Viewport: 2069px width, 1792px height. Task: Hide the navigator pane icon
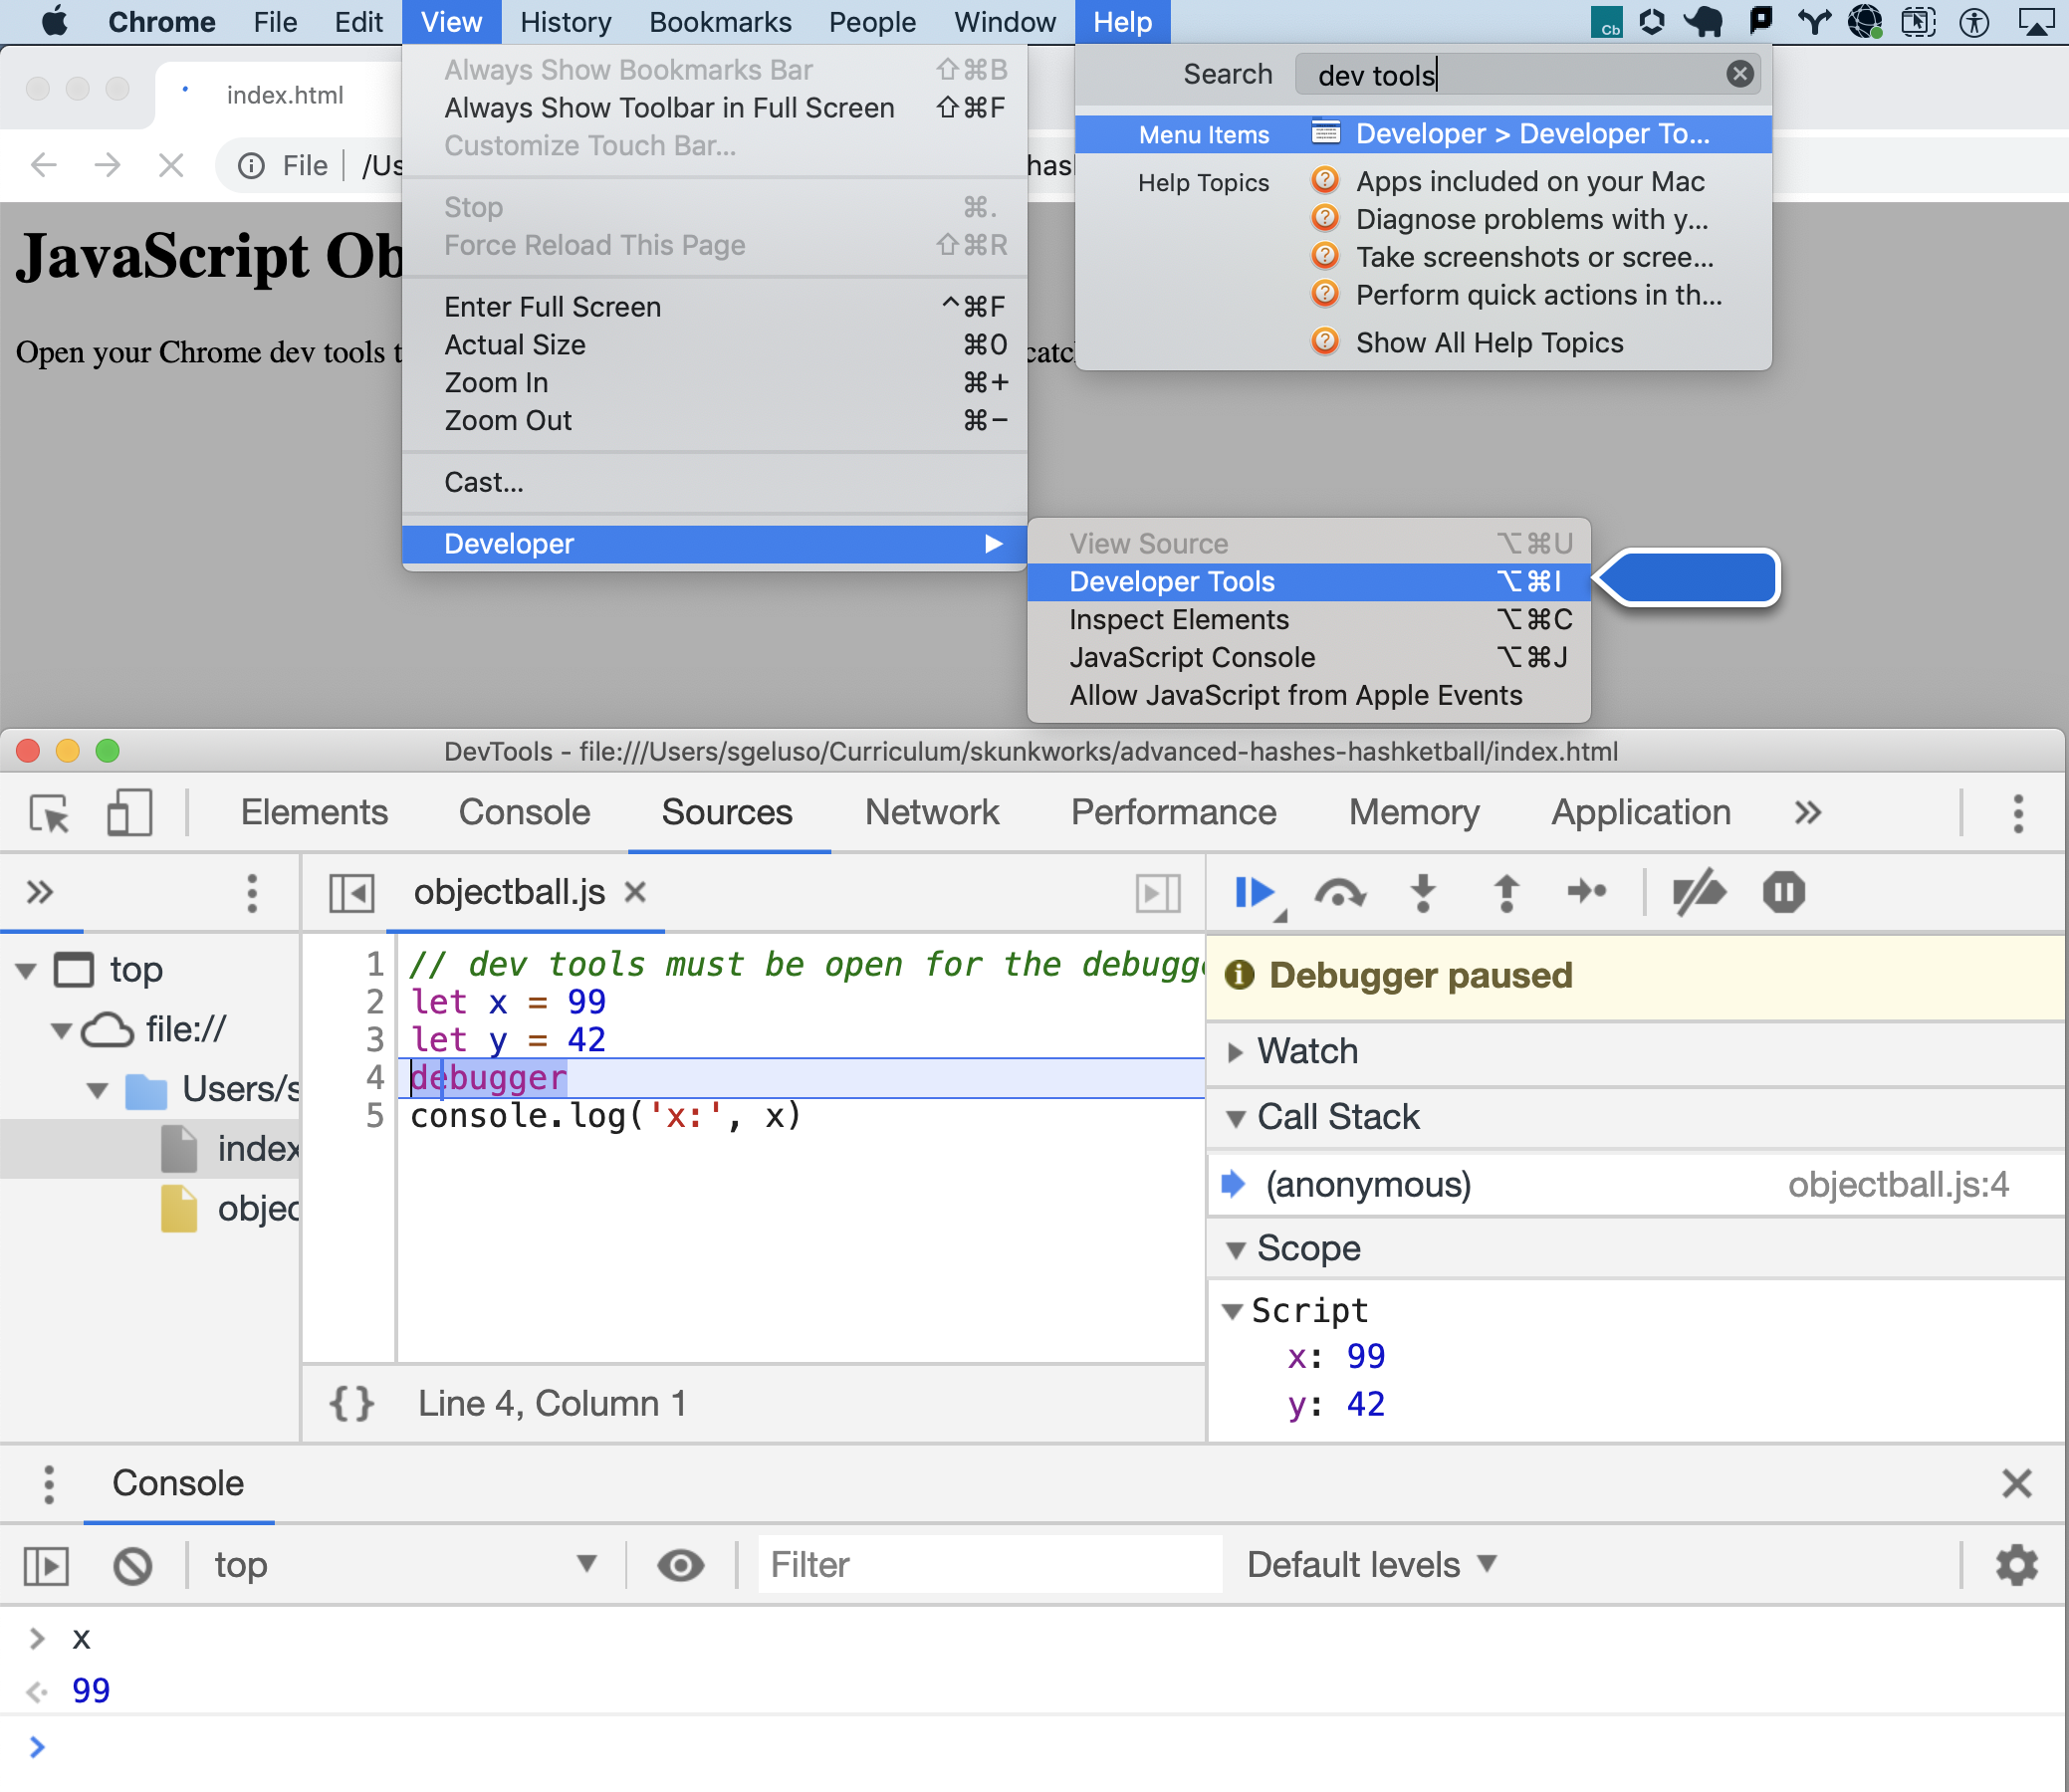(x=351, y=893)
